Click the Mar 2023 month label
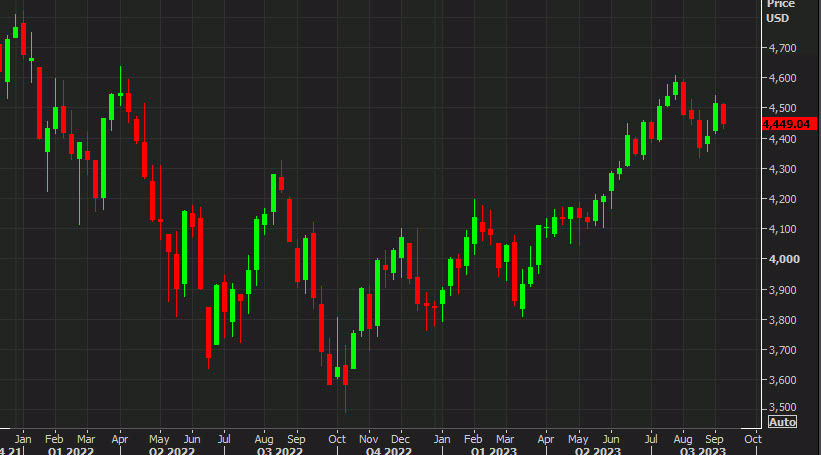Screen dimensions: 821x455 point(505,439)
